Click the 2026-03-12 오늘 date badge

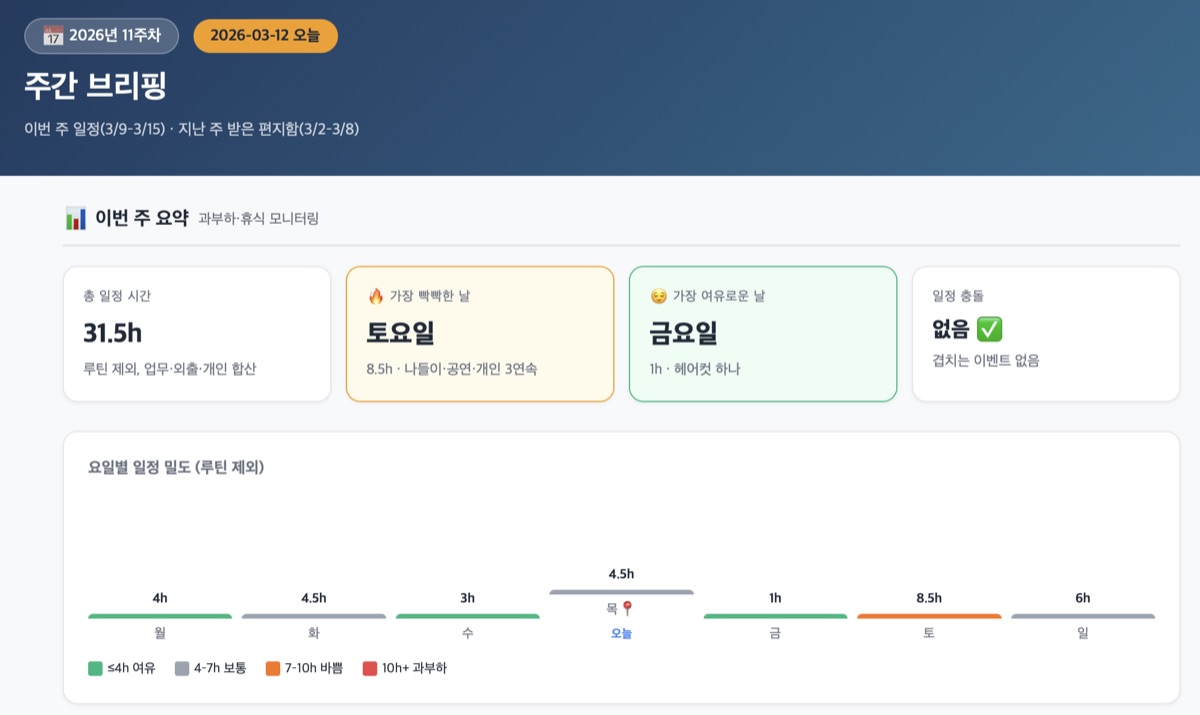click(x=265, y=36)
